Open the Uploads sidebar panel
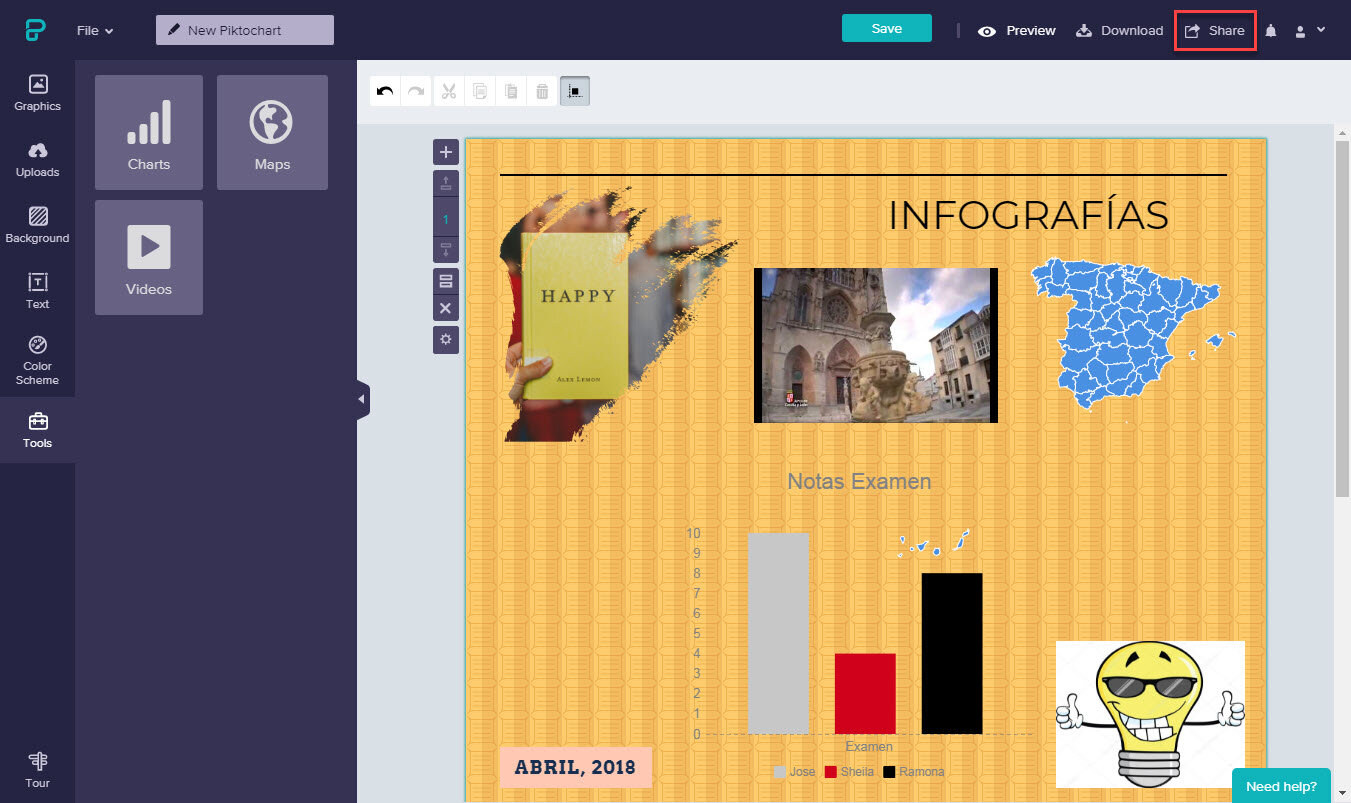 coord(37,159)
